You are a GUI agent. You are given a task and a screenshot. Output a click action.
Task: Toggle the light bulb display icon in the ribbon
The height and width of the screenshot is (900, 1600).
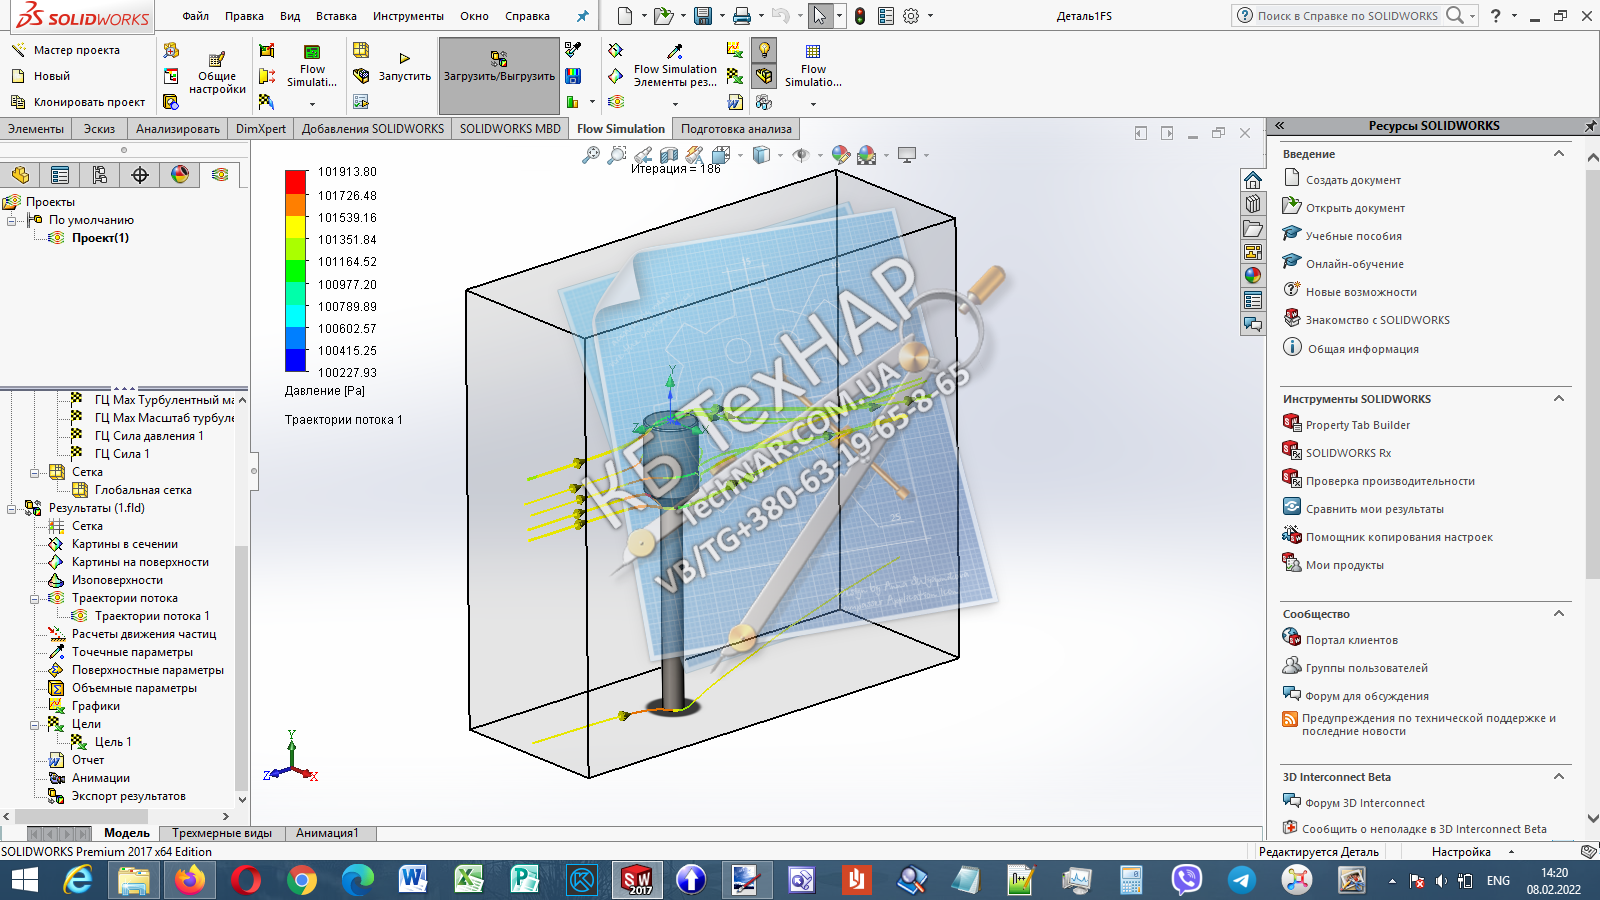tap(765, 50)
